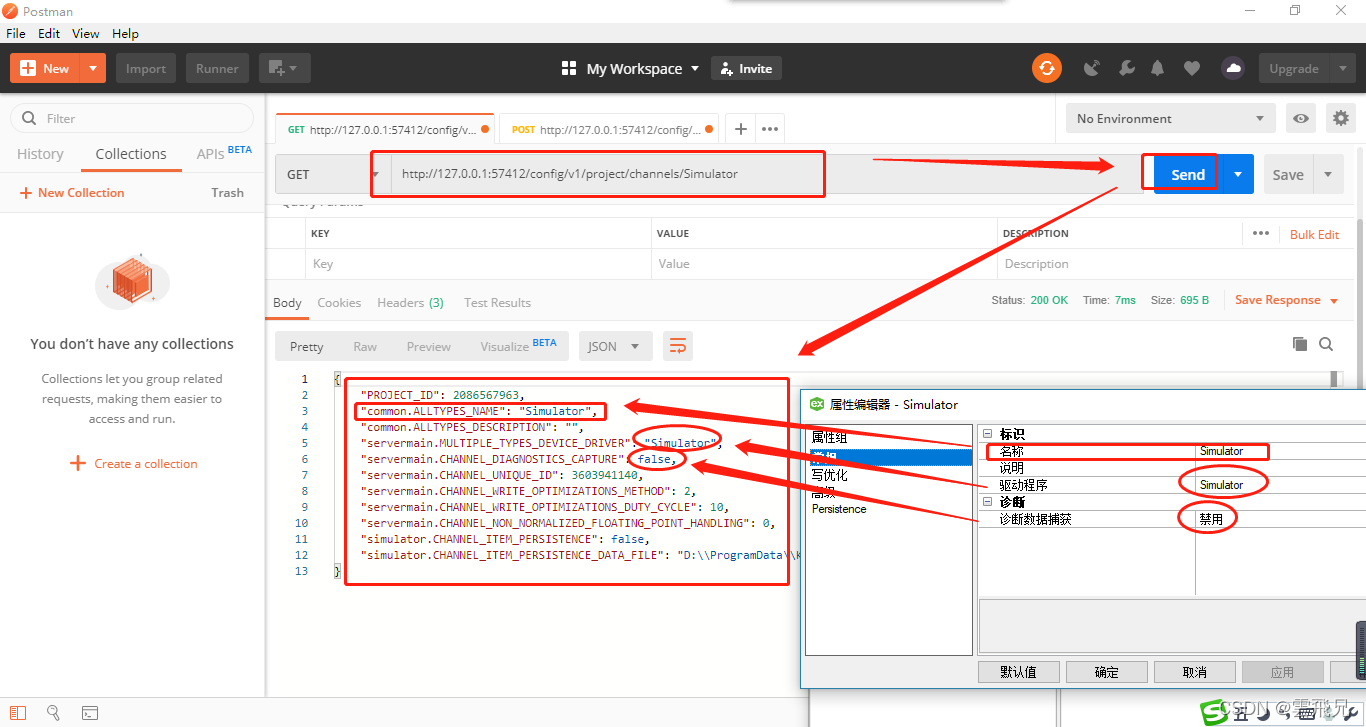Copy the response with the copy icon
The width and height of the screenshot is (1366, 727).
pos(1300,344)
